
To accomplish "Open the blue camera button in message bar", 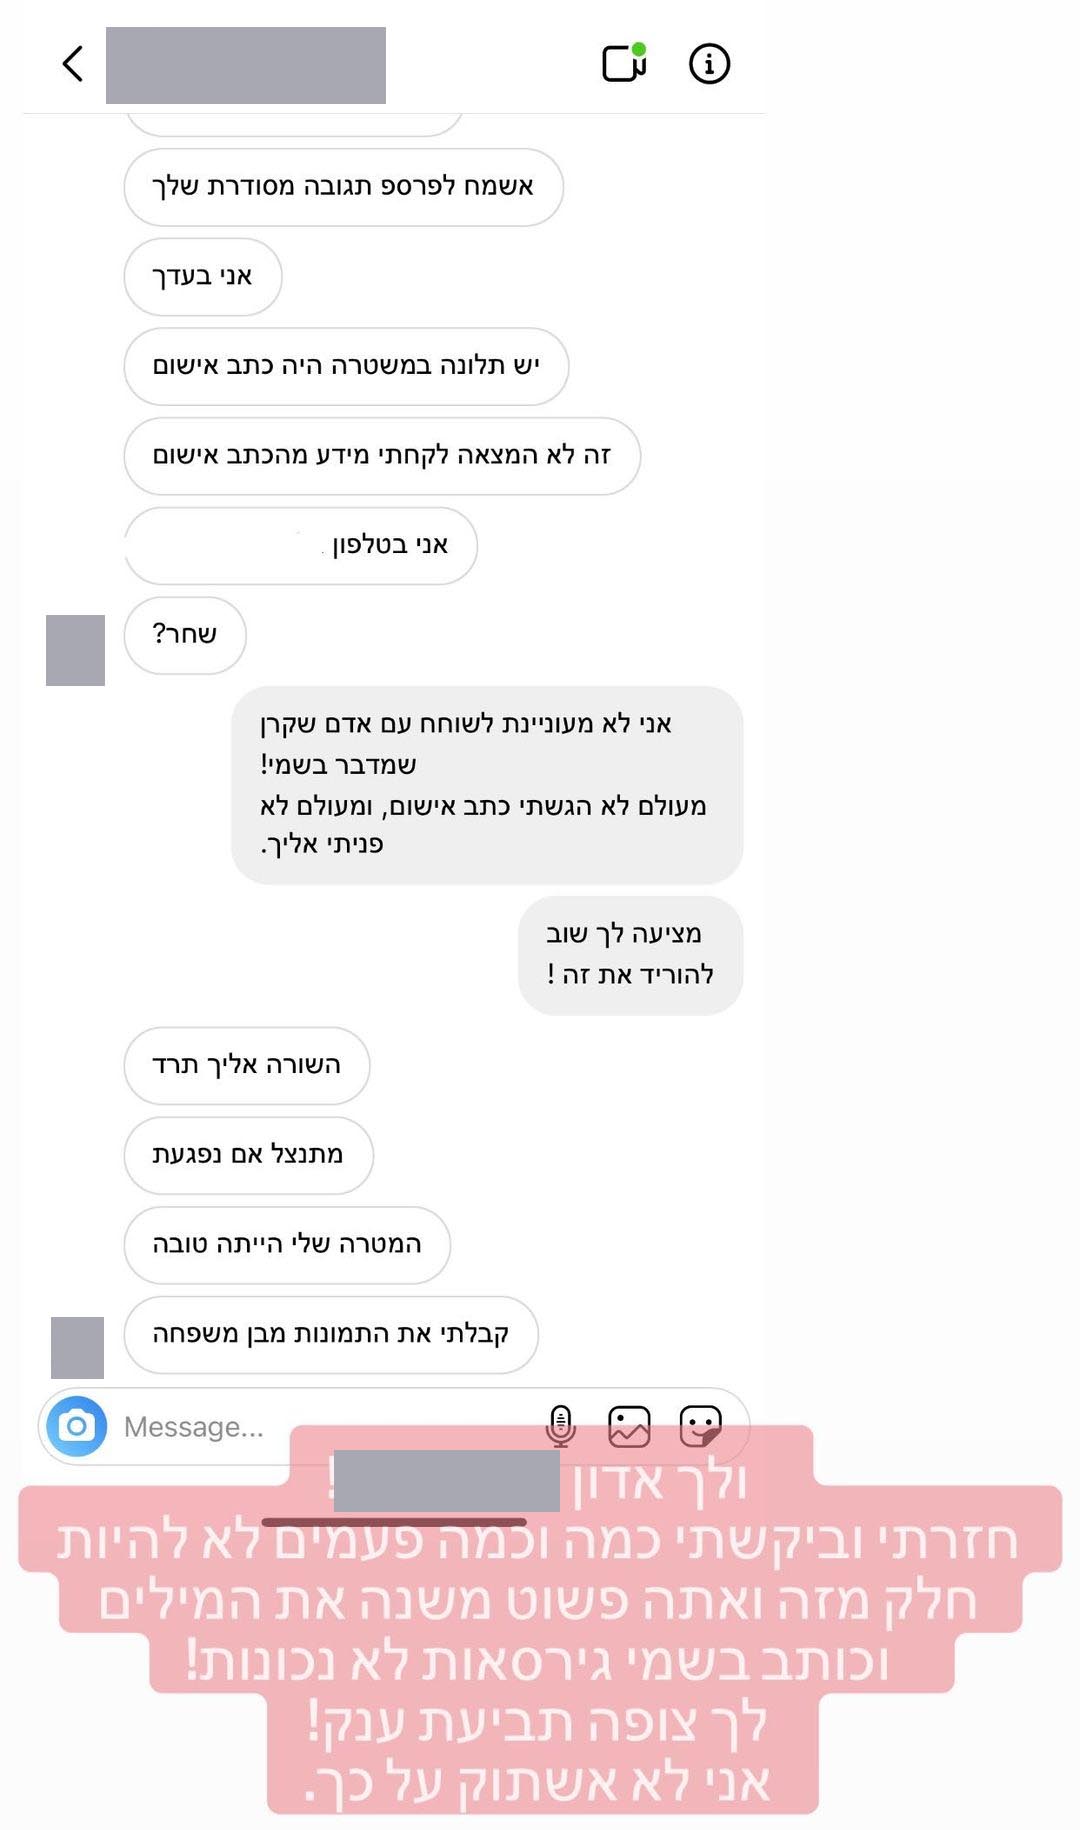I will [76, 1426].
